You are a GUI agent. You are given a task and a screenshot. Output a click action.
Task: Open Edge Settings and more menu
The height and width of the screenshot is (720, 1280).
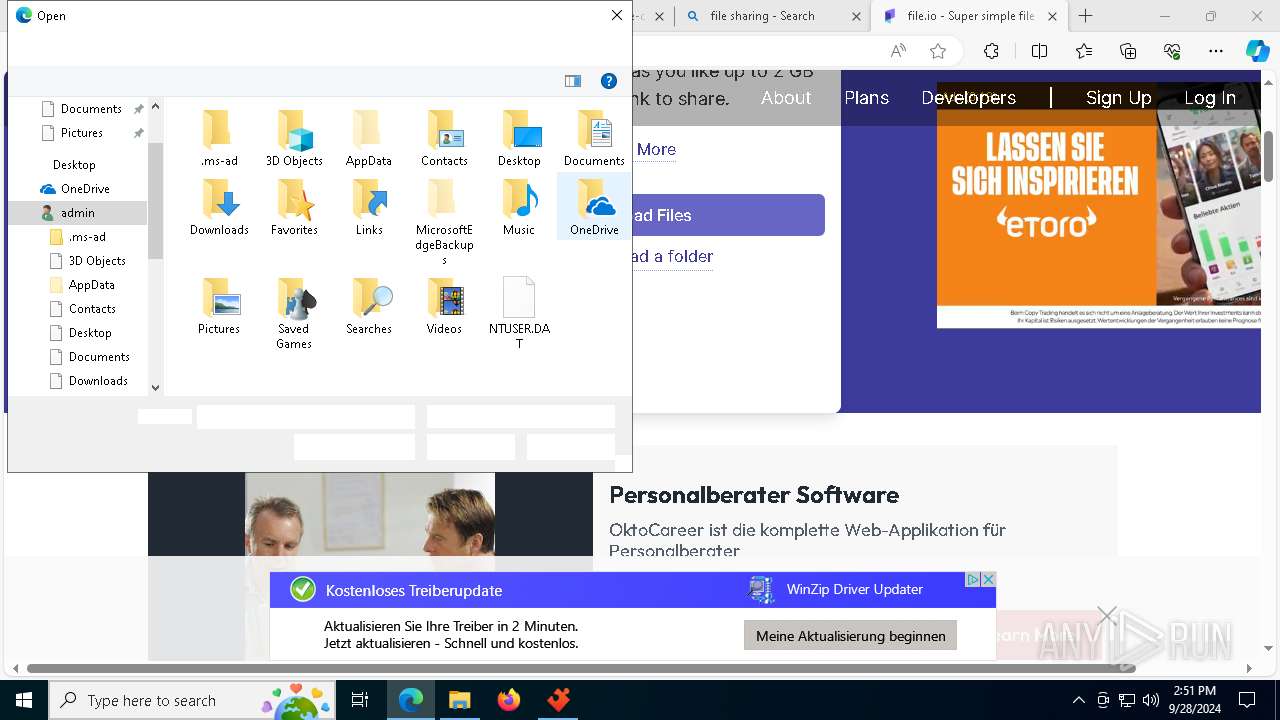pos(1216,51)
